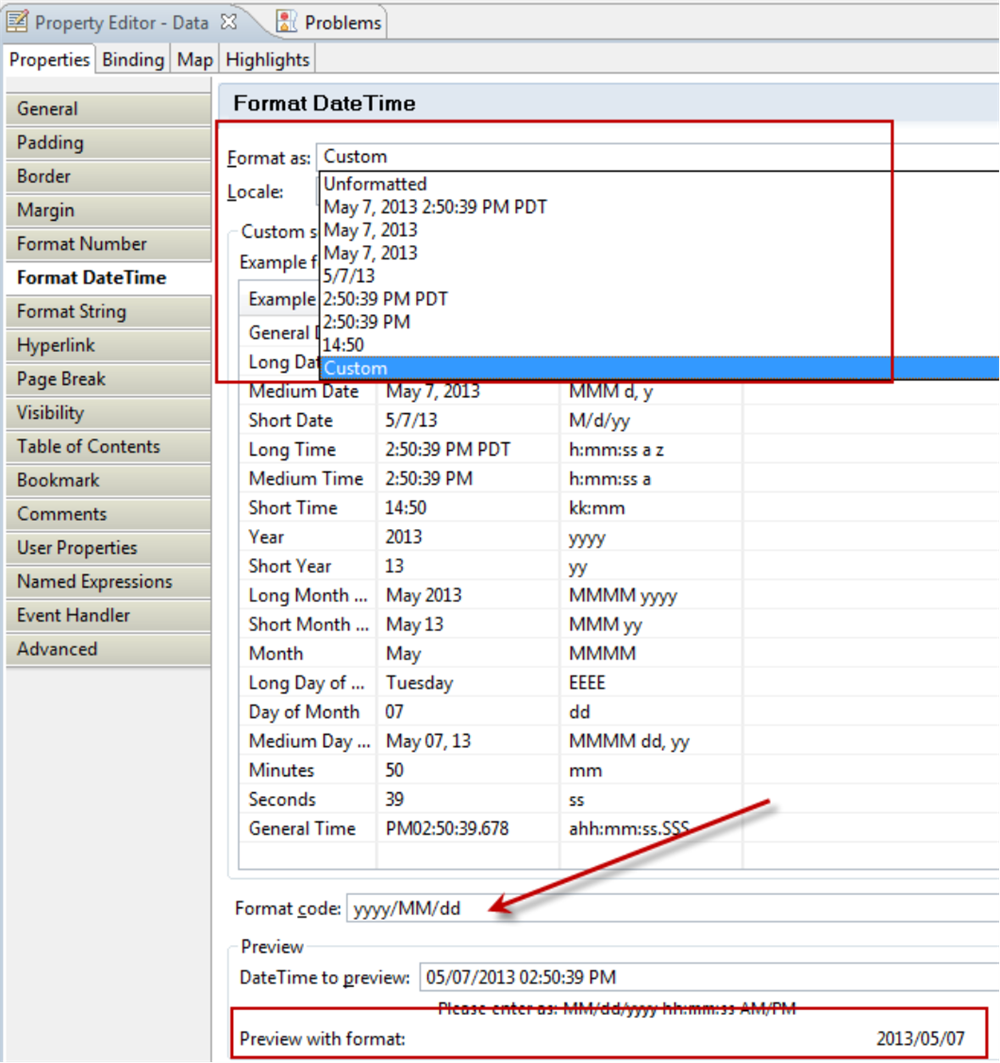Select the 'May 2013' example cell
The width and height of the screenshot is (1000, 1063).
pyautogui.click(x=468, y=596)
